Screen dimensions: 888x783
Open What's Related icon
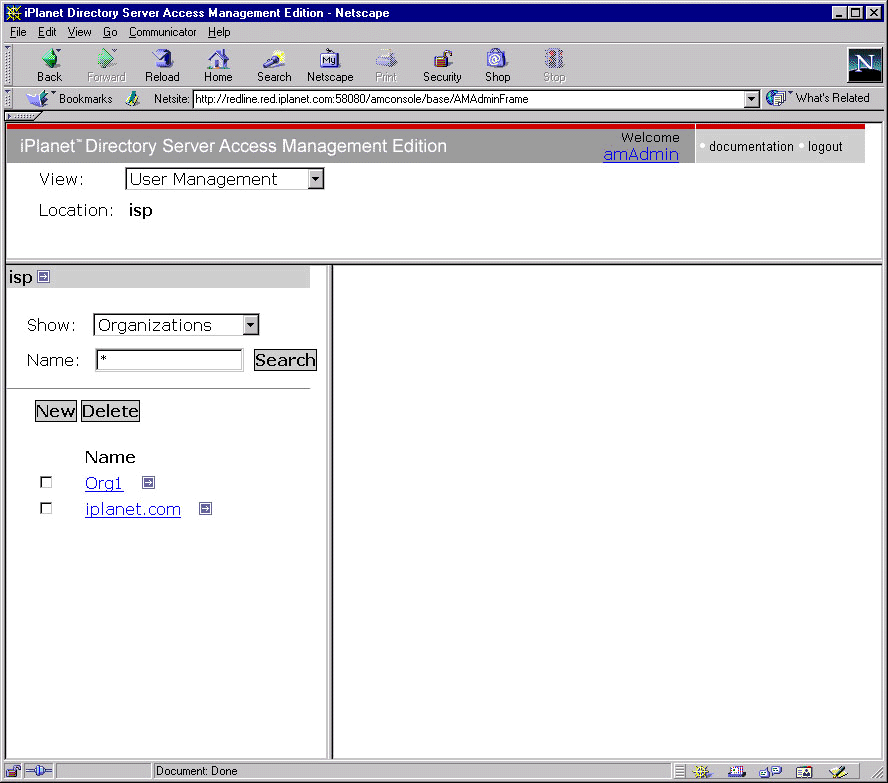(776, 98)
